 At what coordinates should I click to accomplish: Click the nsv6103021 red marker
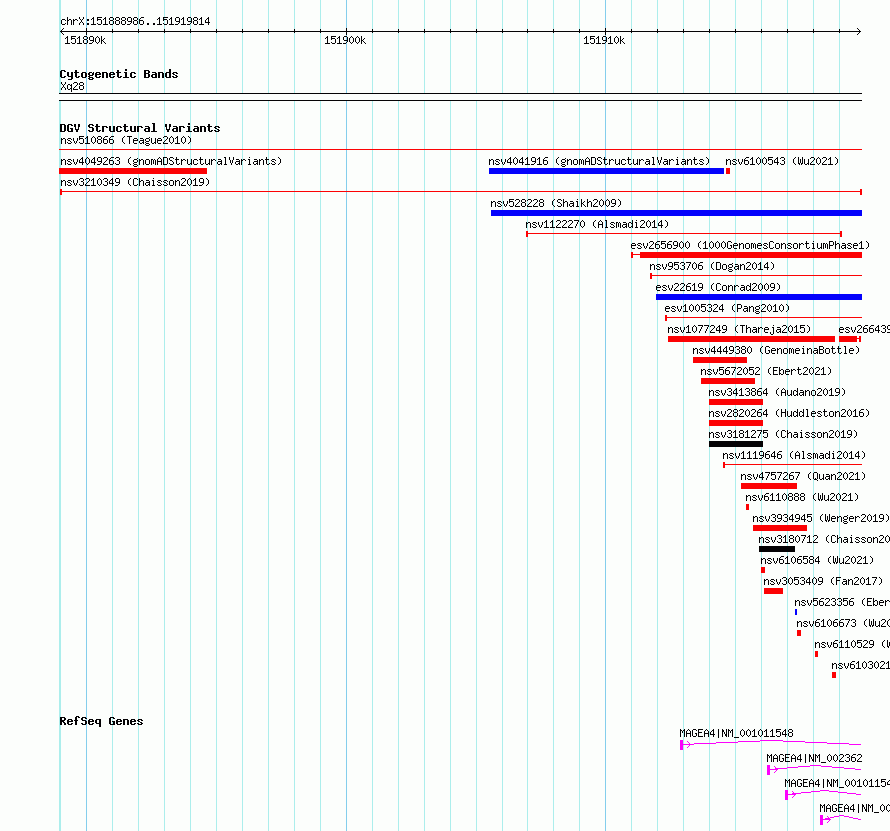(834, 675)
